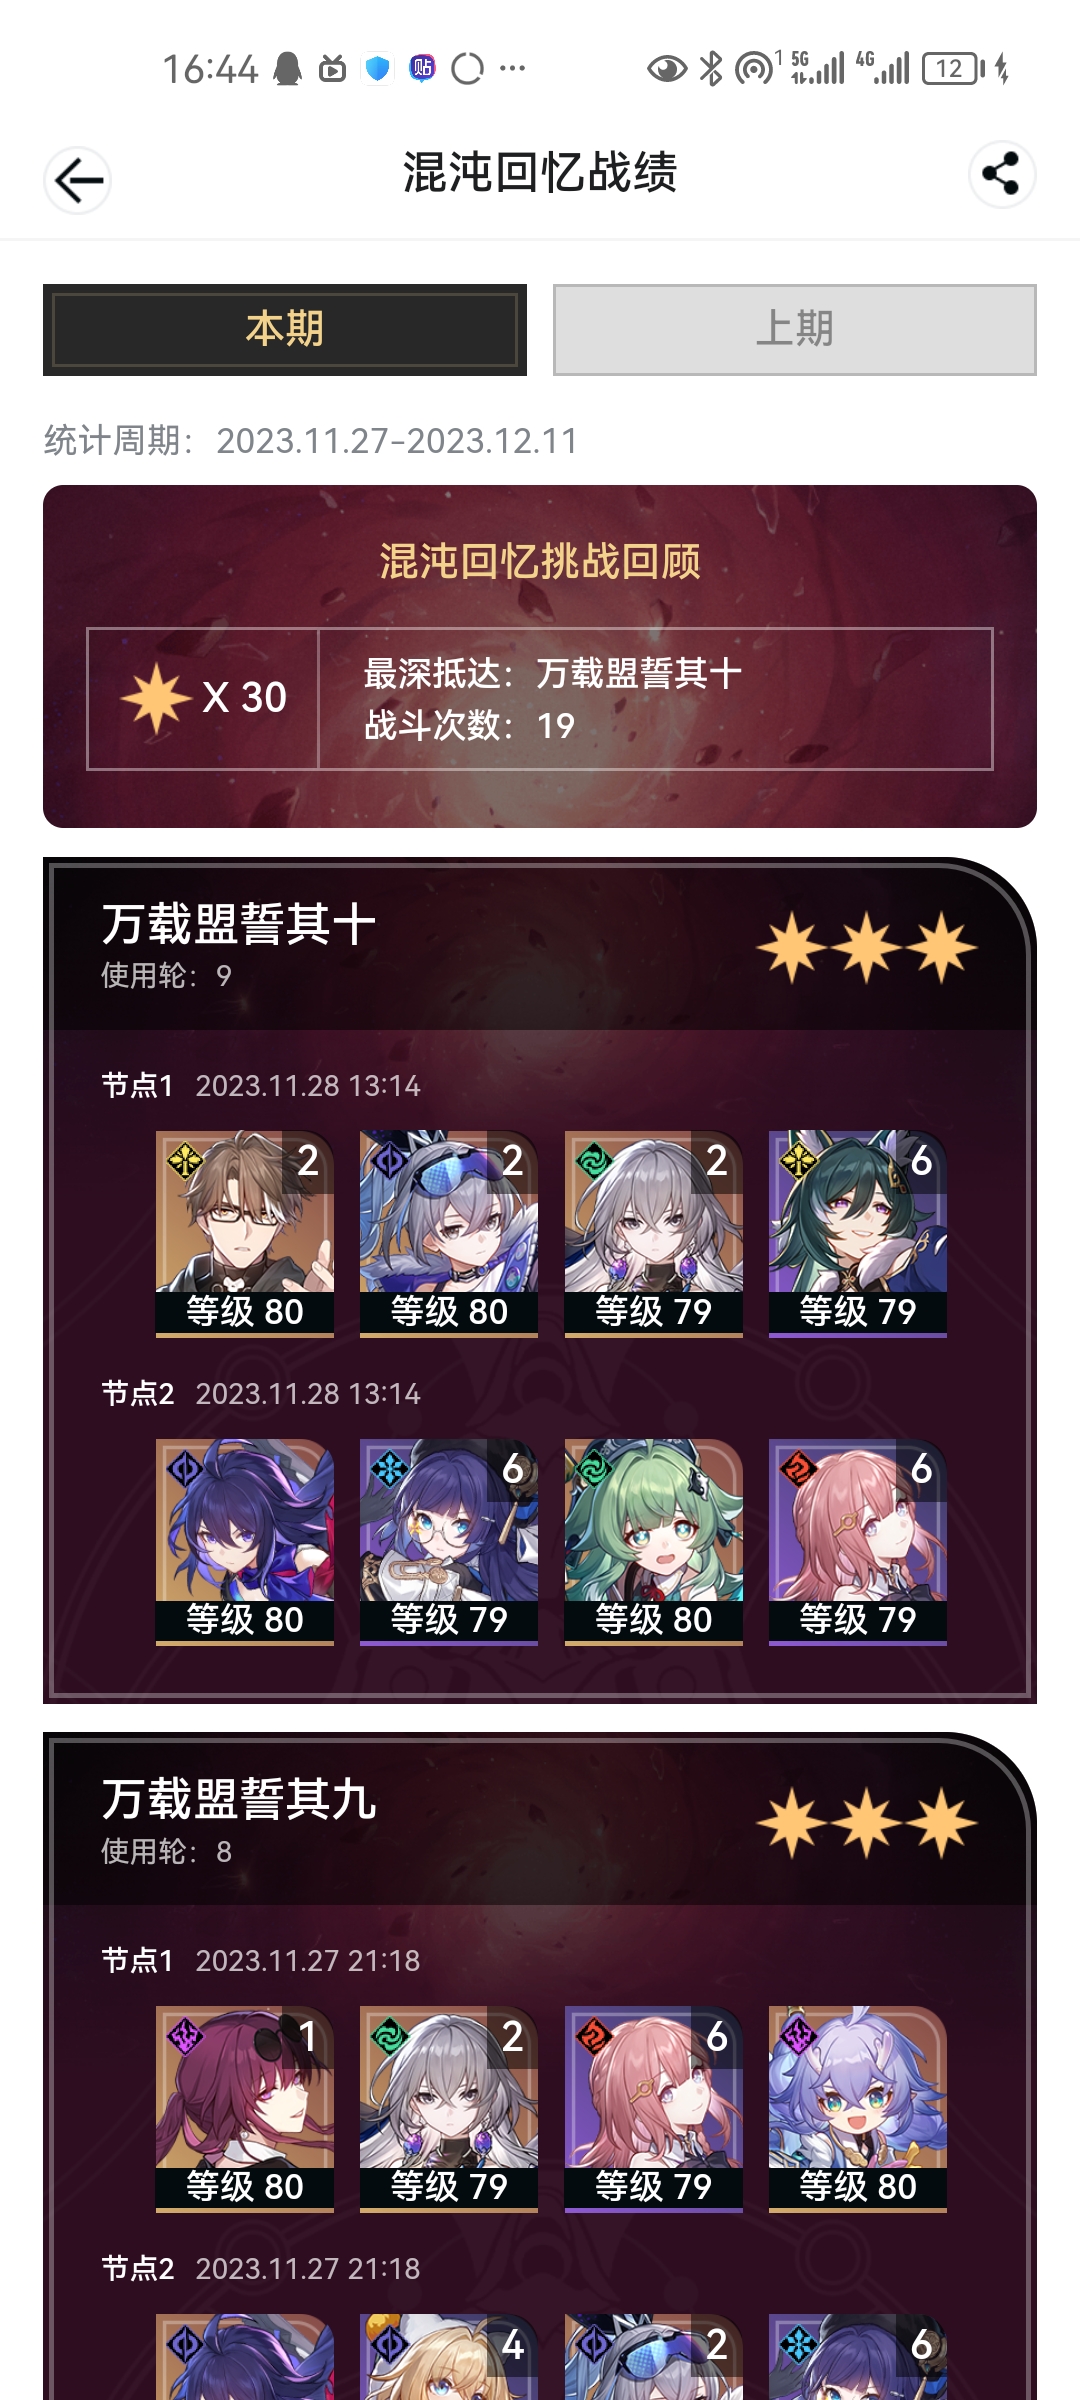Tap the share icon

1001,174
